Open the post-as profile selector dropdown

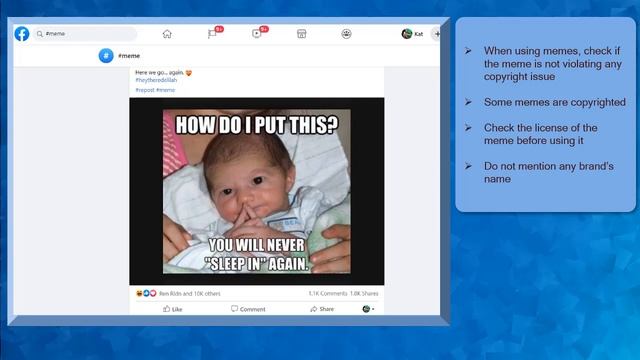coord(368,309)
